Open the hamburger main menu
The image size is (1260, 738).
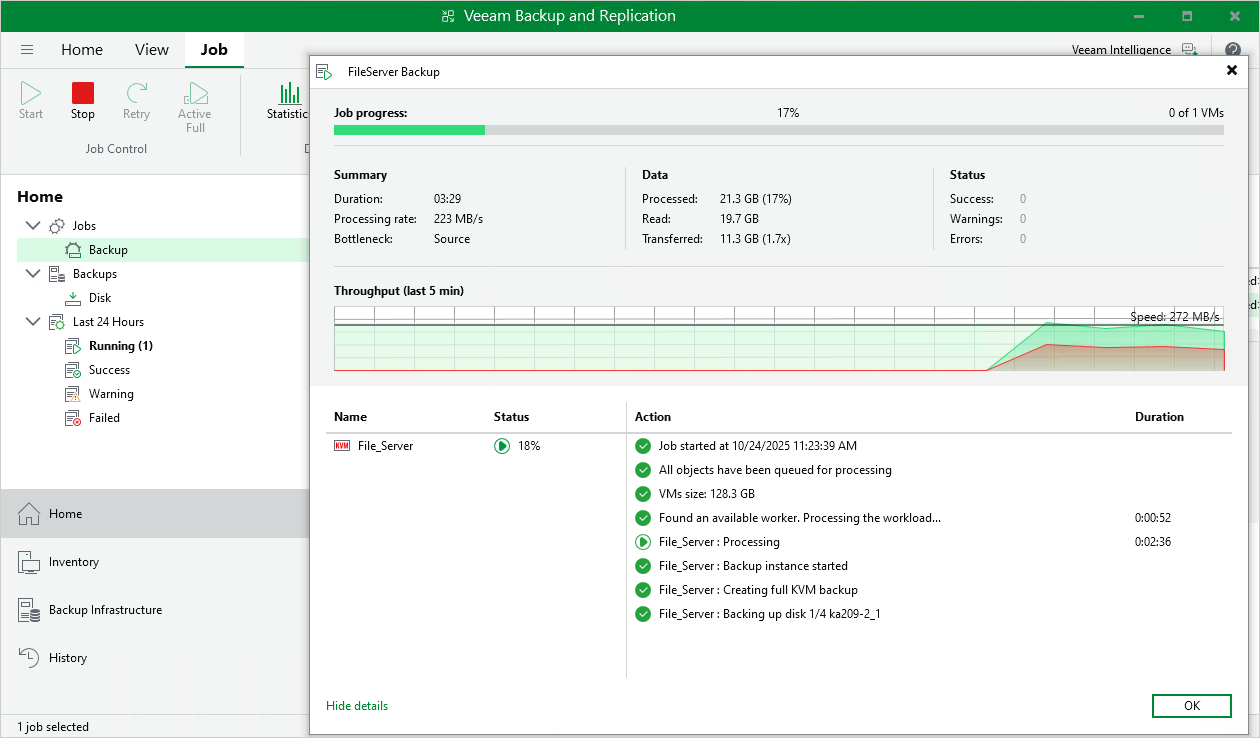[27, 50]
